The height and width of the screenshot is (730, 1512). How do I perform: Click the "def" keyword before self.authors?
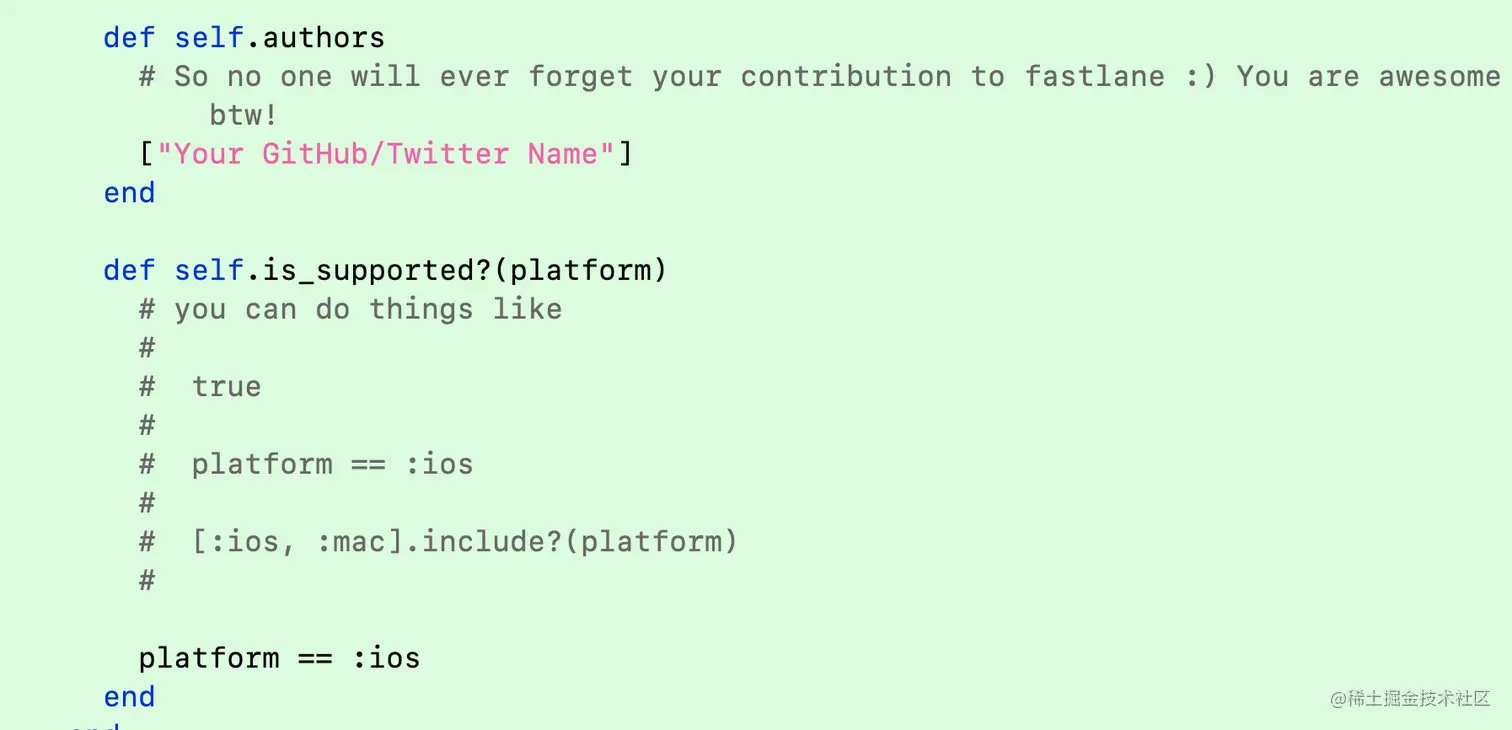(x=129, y=38)
